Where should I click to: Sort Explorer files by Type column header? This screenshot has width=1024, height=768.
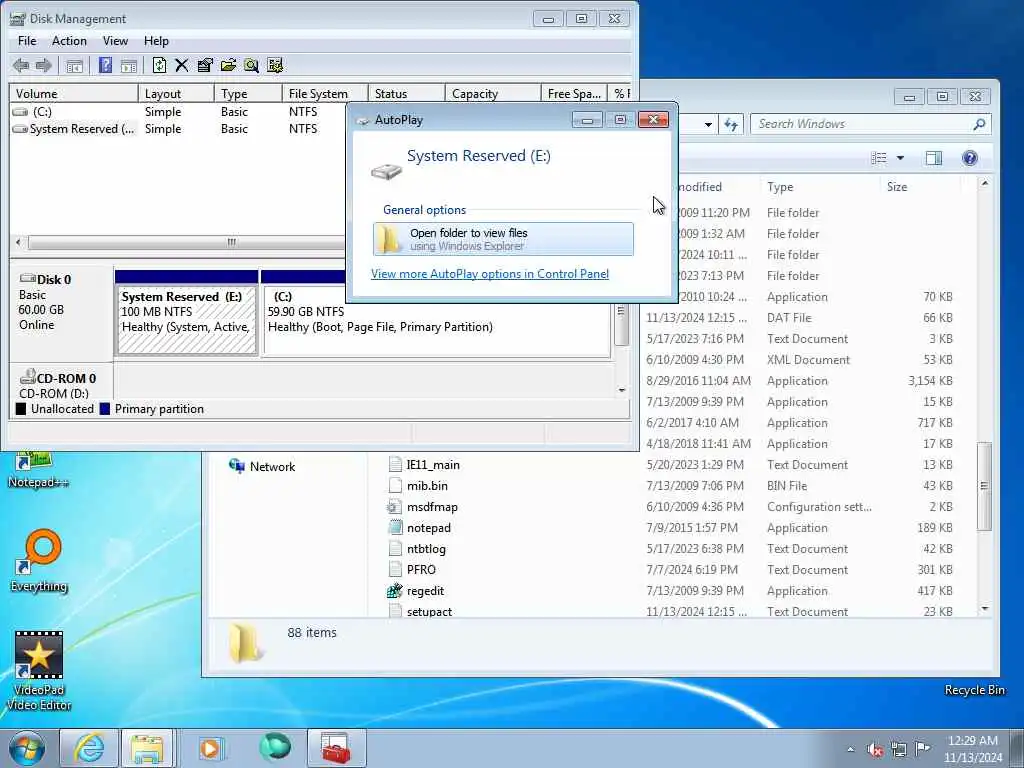(820, 187)
